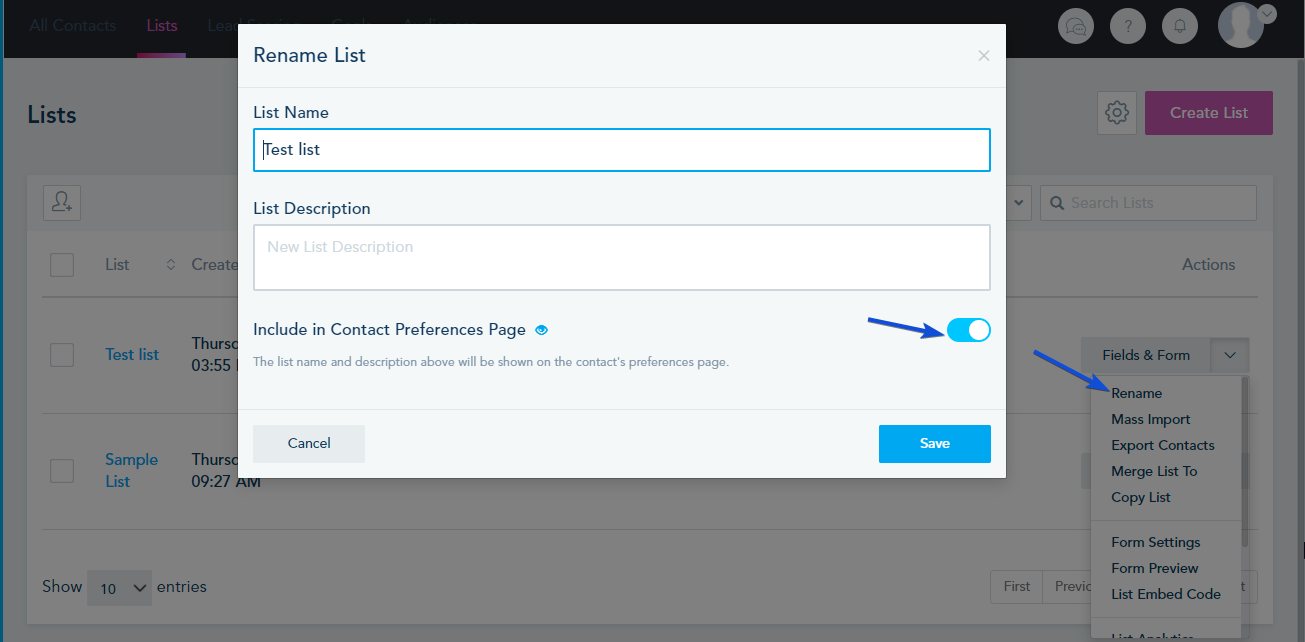Viewport: 1305px width, 642px height.
Task: Close the Rename List dialog with X
Action: click(984, 56)
